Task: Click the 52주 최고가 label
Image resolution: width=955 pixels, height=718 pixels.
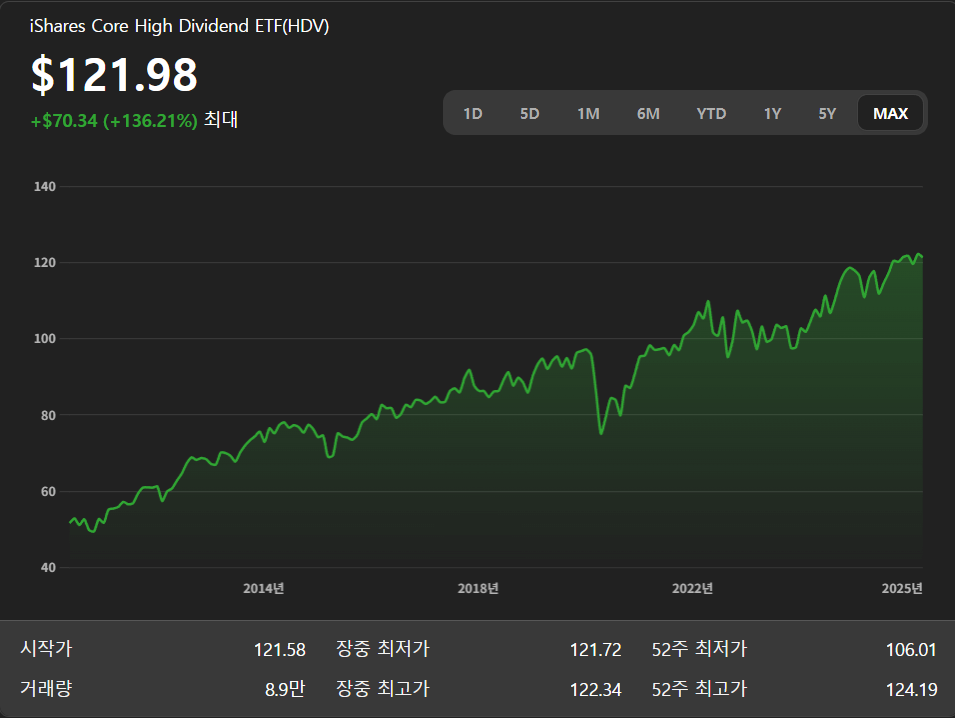Action: pyautogui.click(x=699, y=688)
